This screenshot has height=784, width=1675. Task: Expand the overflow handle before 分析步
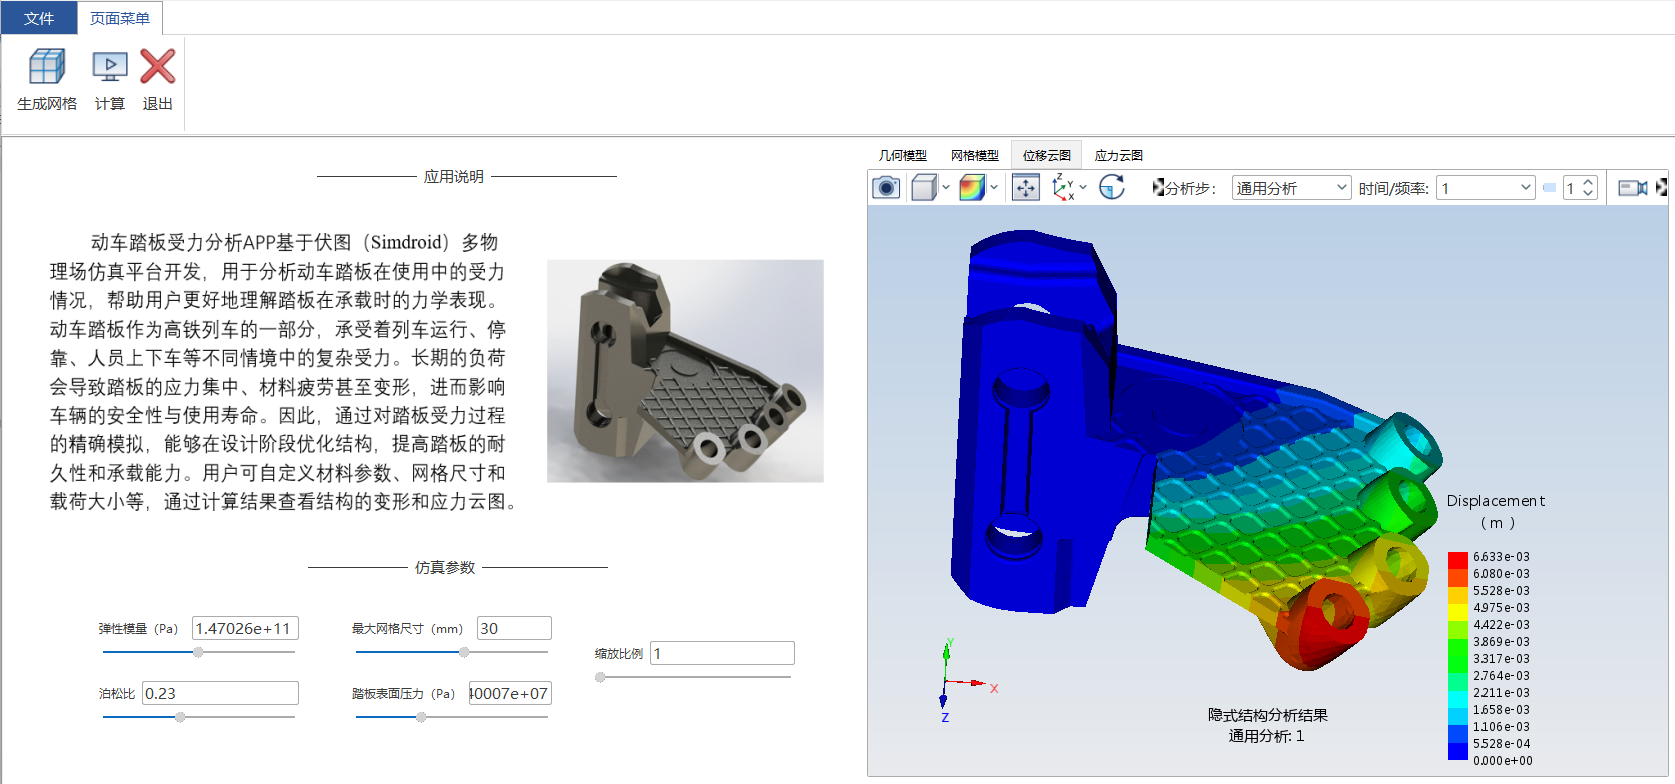pos(1158,188)
